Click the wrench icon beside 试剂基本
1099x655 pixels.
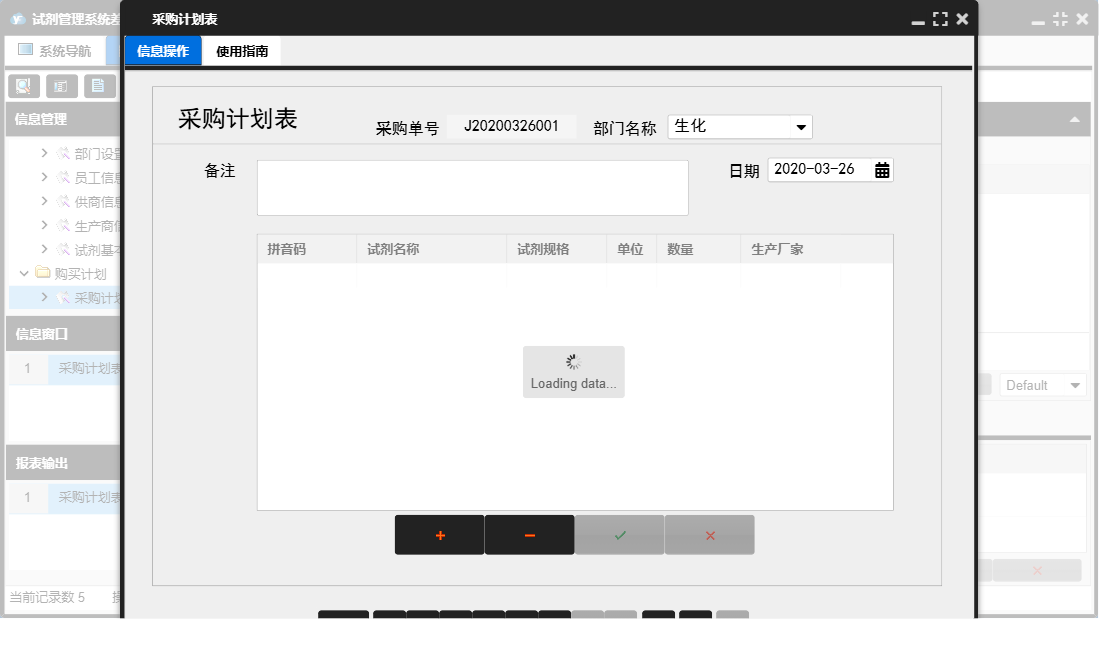64,248
